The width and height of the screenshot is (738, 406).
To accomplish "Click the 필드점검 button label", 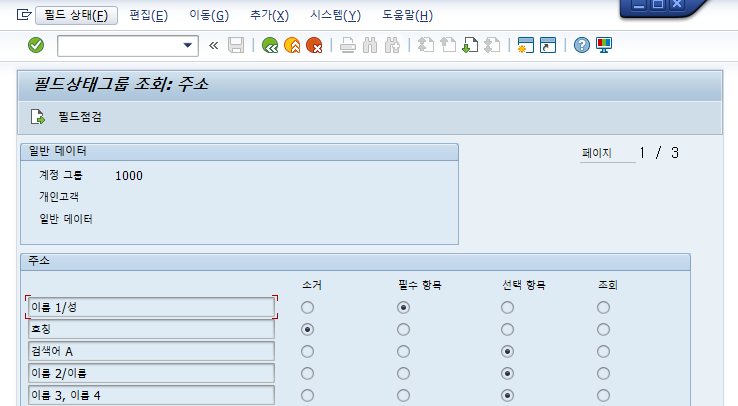I will coord(80,117).
